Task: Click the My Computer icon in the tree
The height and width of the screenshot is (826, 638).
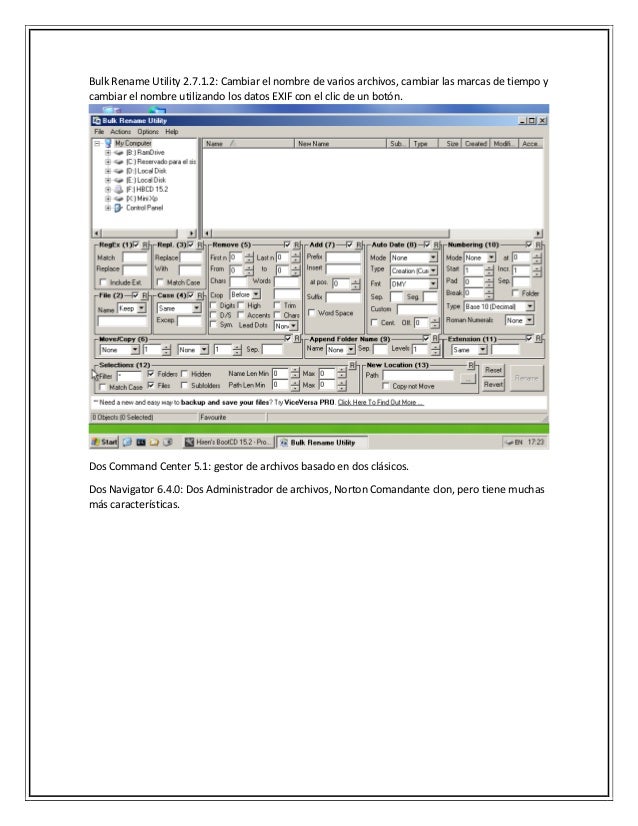Action: pos(108,143)
